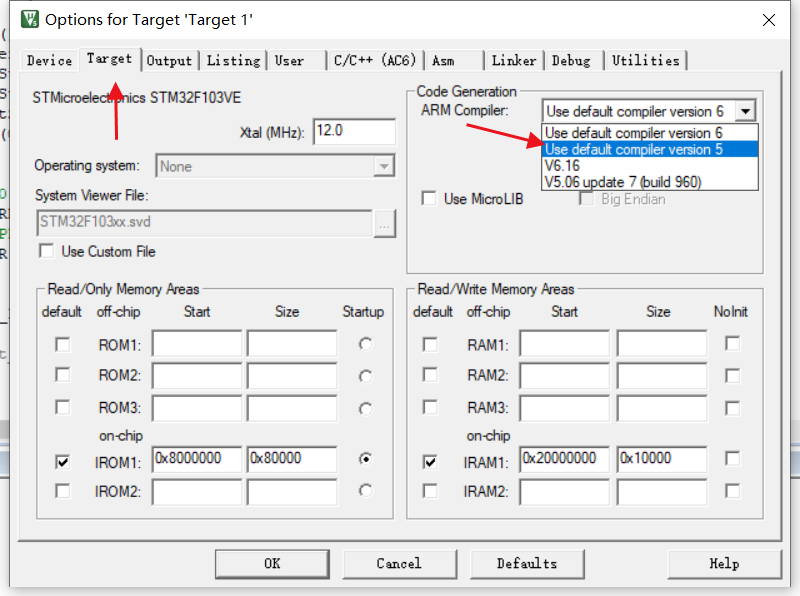Screen dimensions: 800x596
Task: Select the Target tab
Action: [x=109, y=59]
